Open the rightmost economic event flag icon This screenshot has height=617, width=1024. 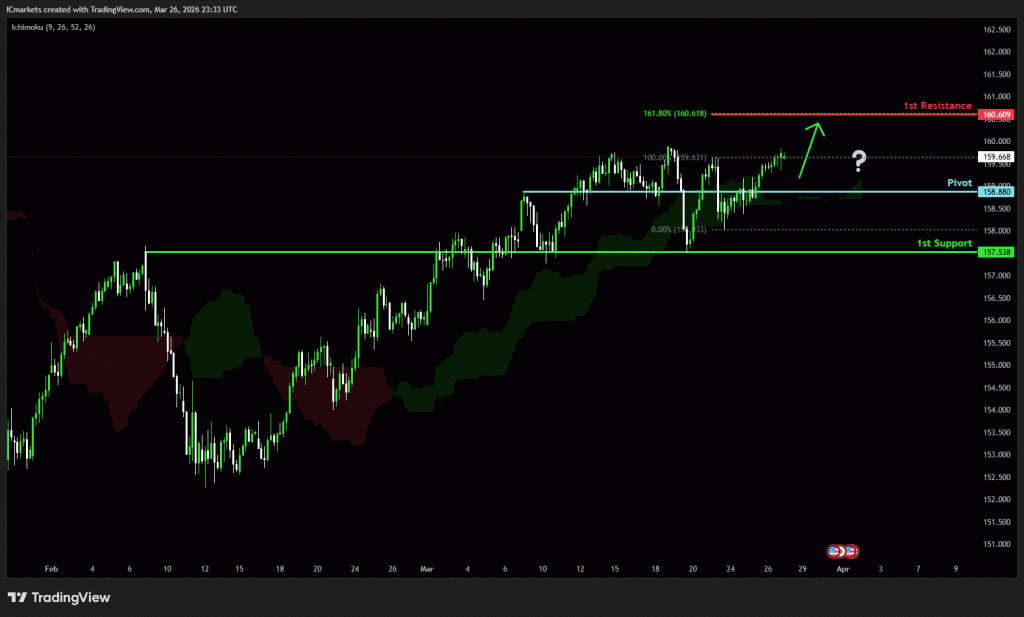coord(852,551)
